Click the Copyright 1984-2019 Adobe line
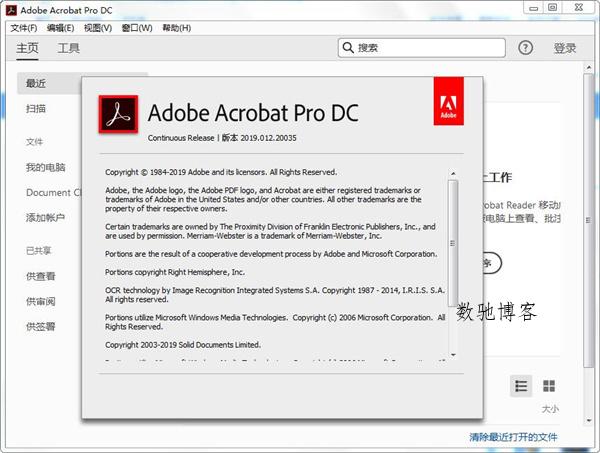 pos(221,172)
